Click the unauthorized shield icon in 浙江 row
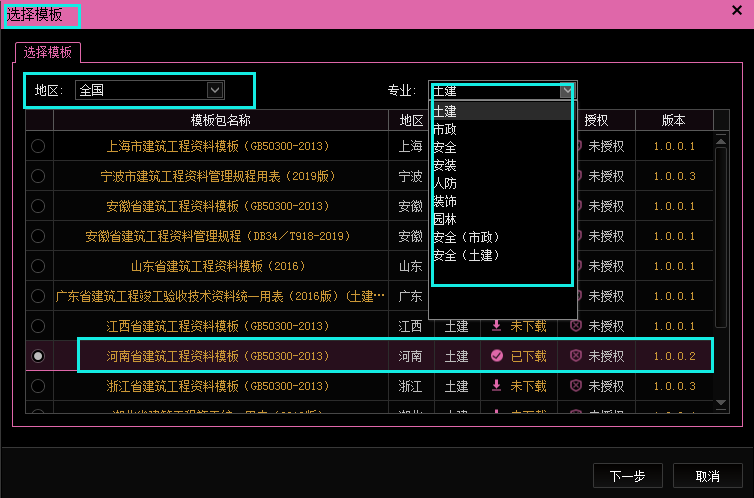 (x=576, y=386)
